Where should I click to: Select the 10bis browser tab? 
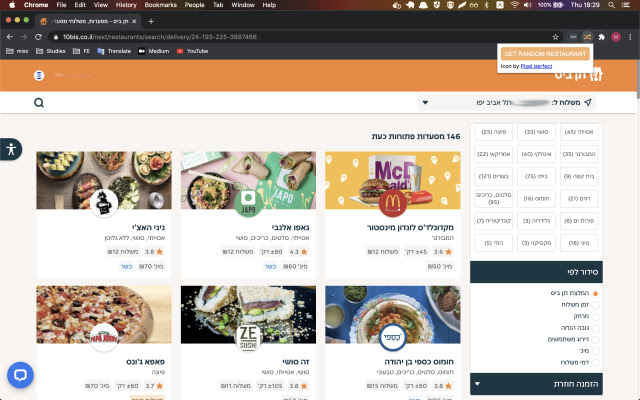89,21
